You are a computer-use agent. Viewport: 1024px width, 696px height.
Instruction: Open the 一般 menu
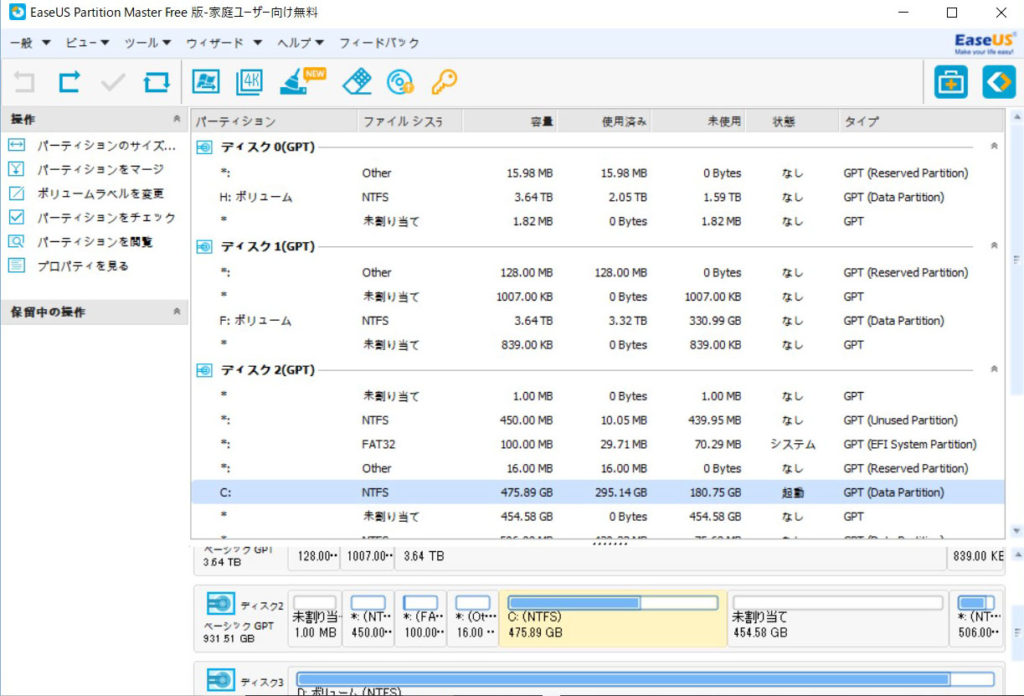pyautogui.click(x=30, y=43)
